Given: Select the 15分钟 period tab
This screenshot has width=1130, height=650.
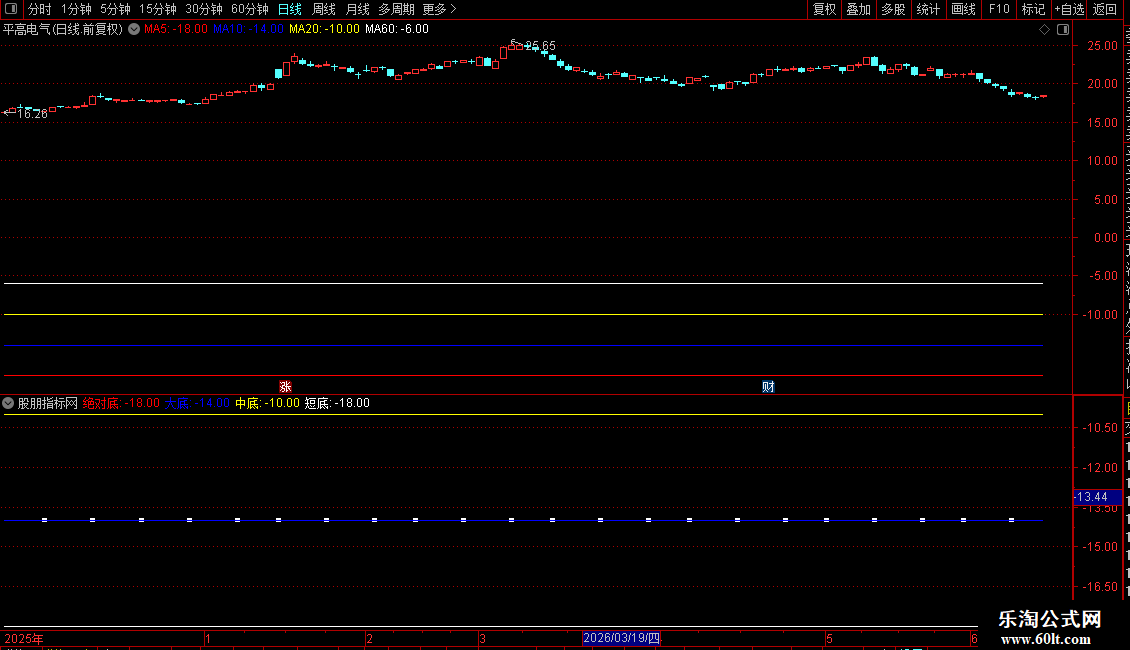Looking at the screenshot, I should coord(158,9).
